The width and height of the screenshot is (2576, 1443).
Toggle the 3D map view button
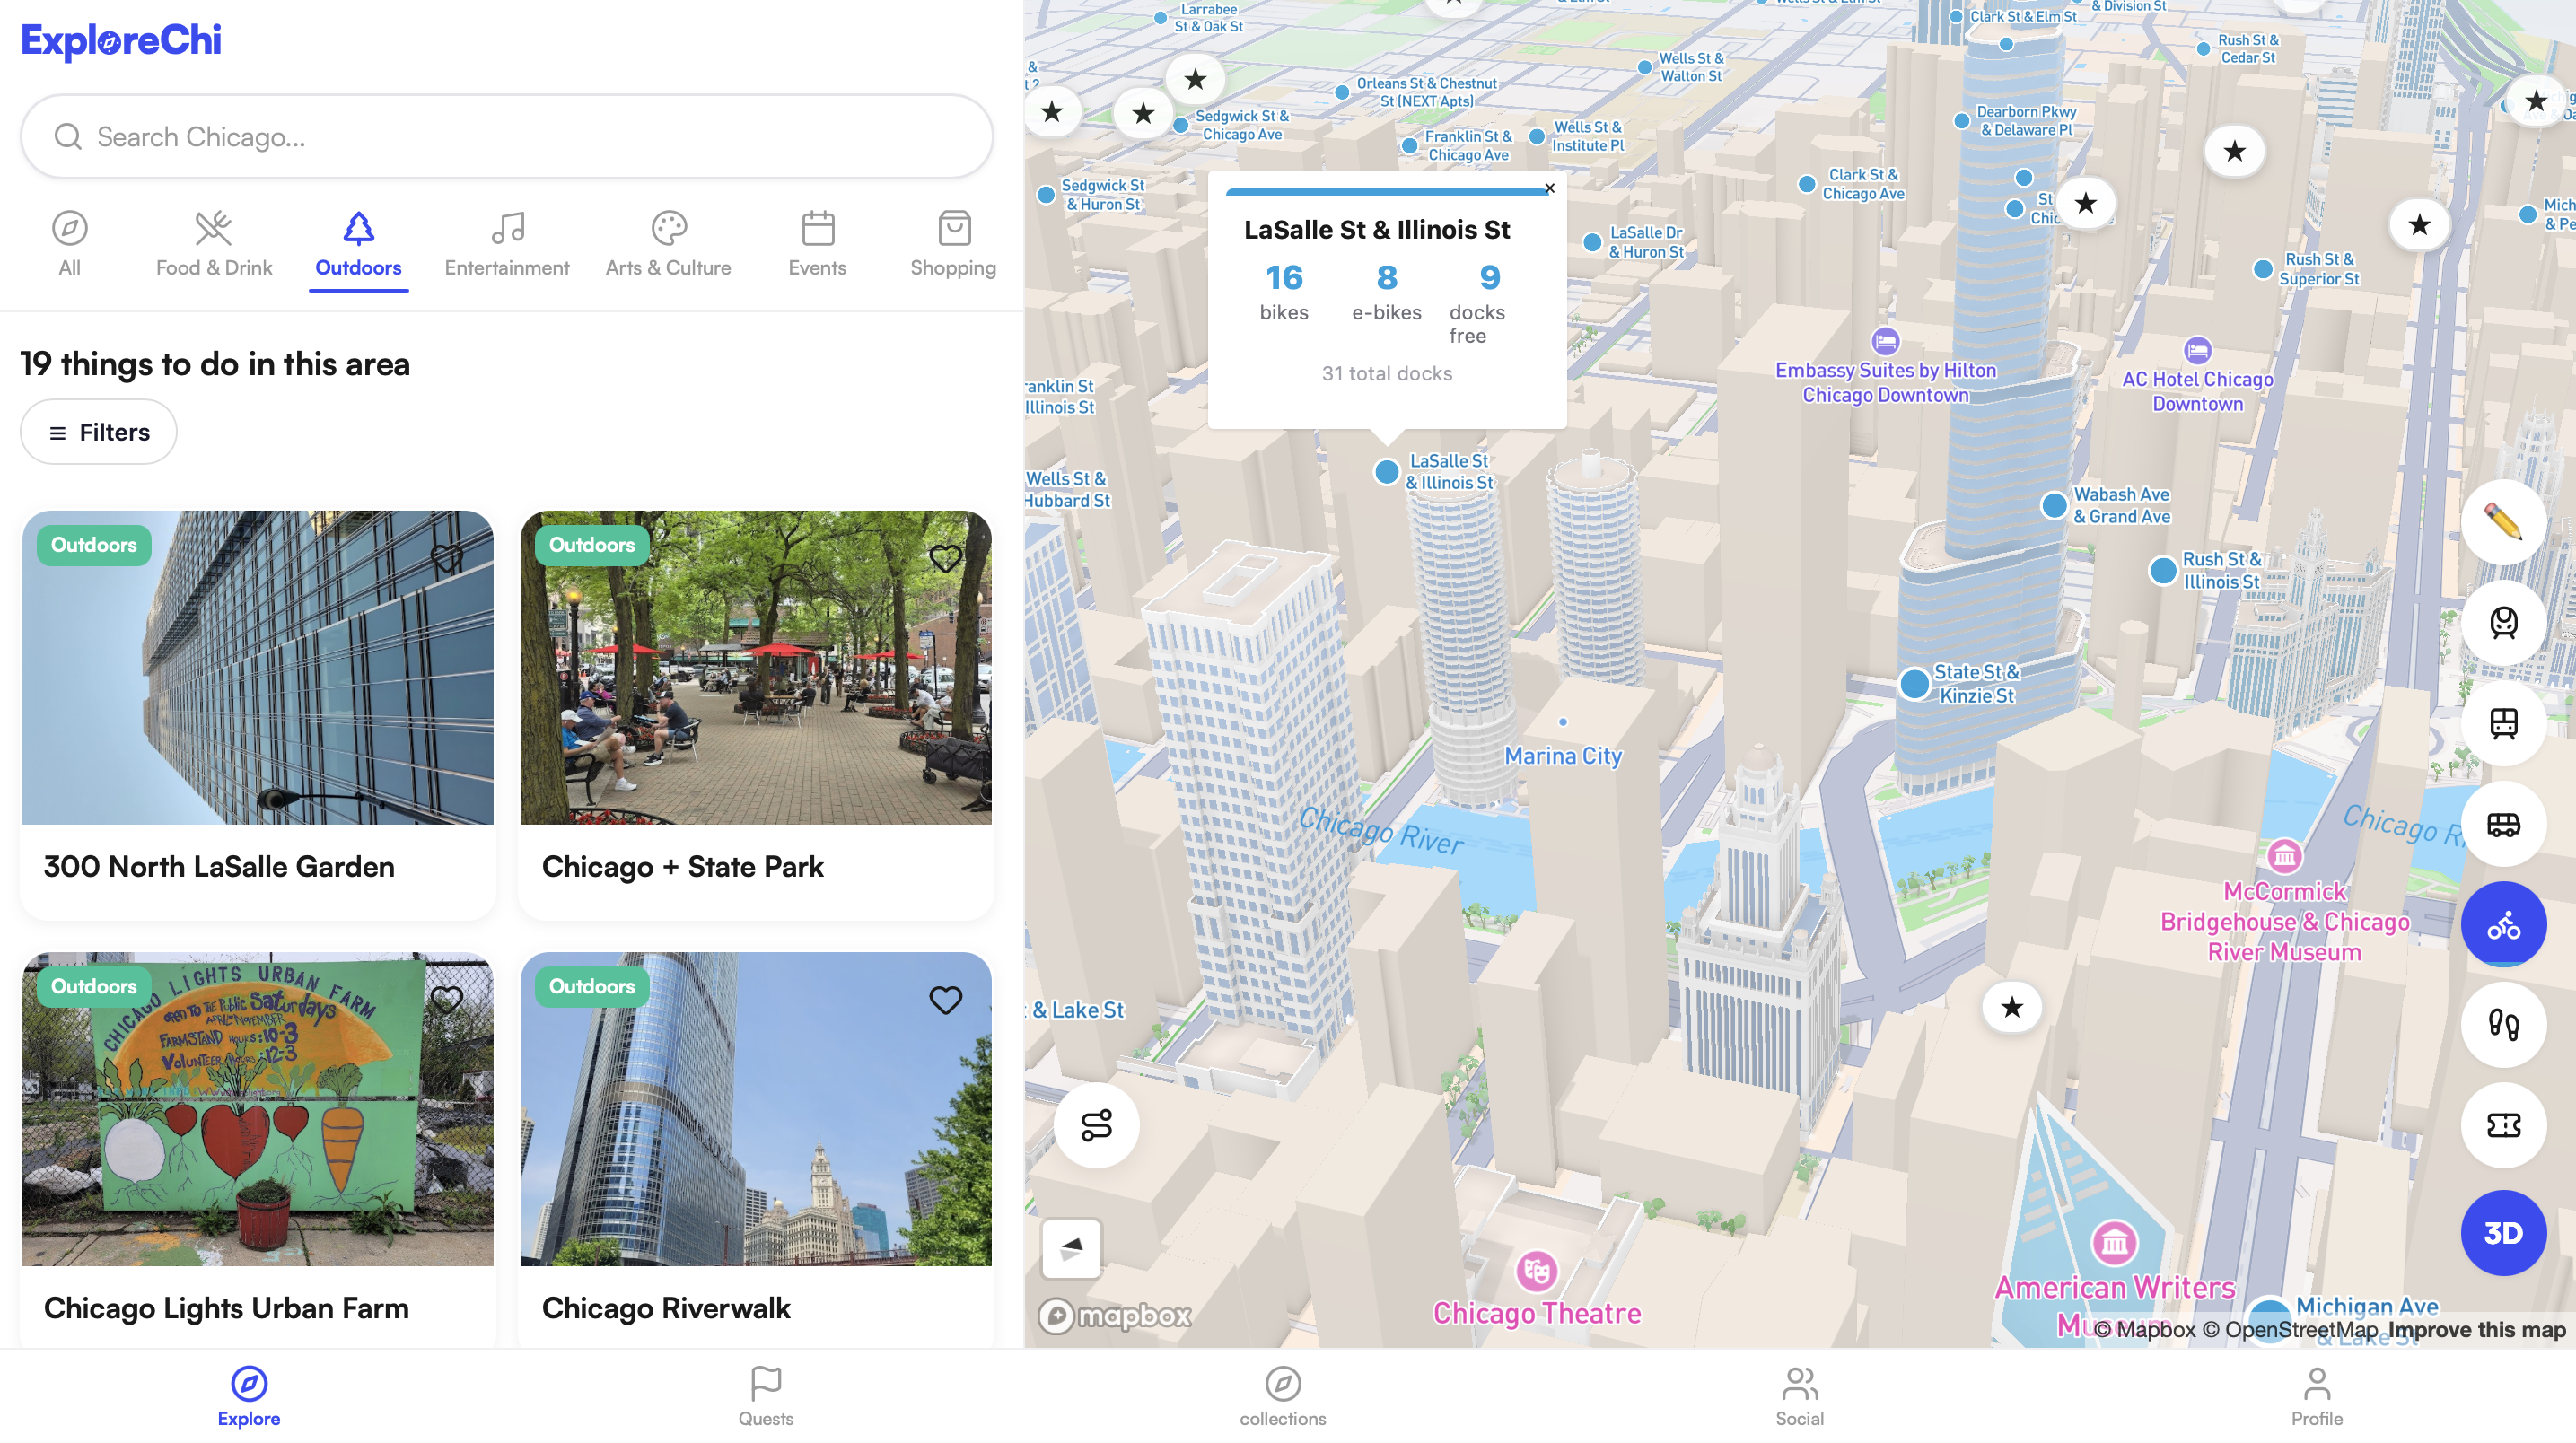2502,1232
